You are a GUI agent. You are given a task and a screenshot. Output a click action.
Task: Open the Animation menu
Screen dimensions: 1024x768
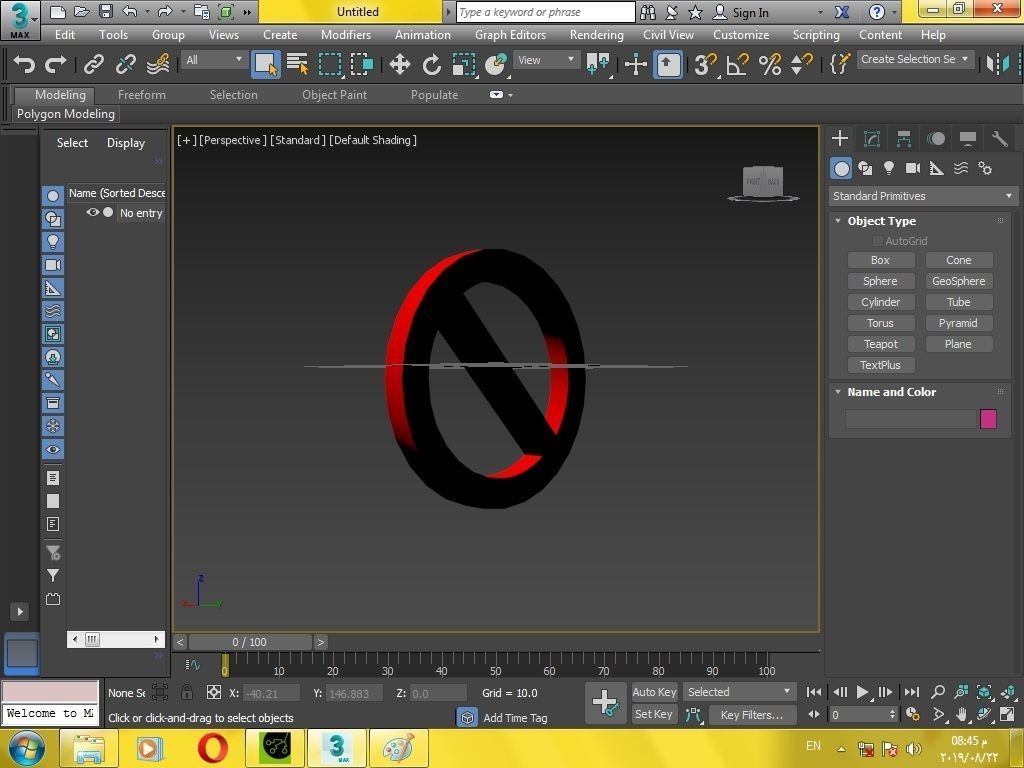pos(423,35)
